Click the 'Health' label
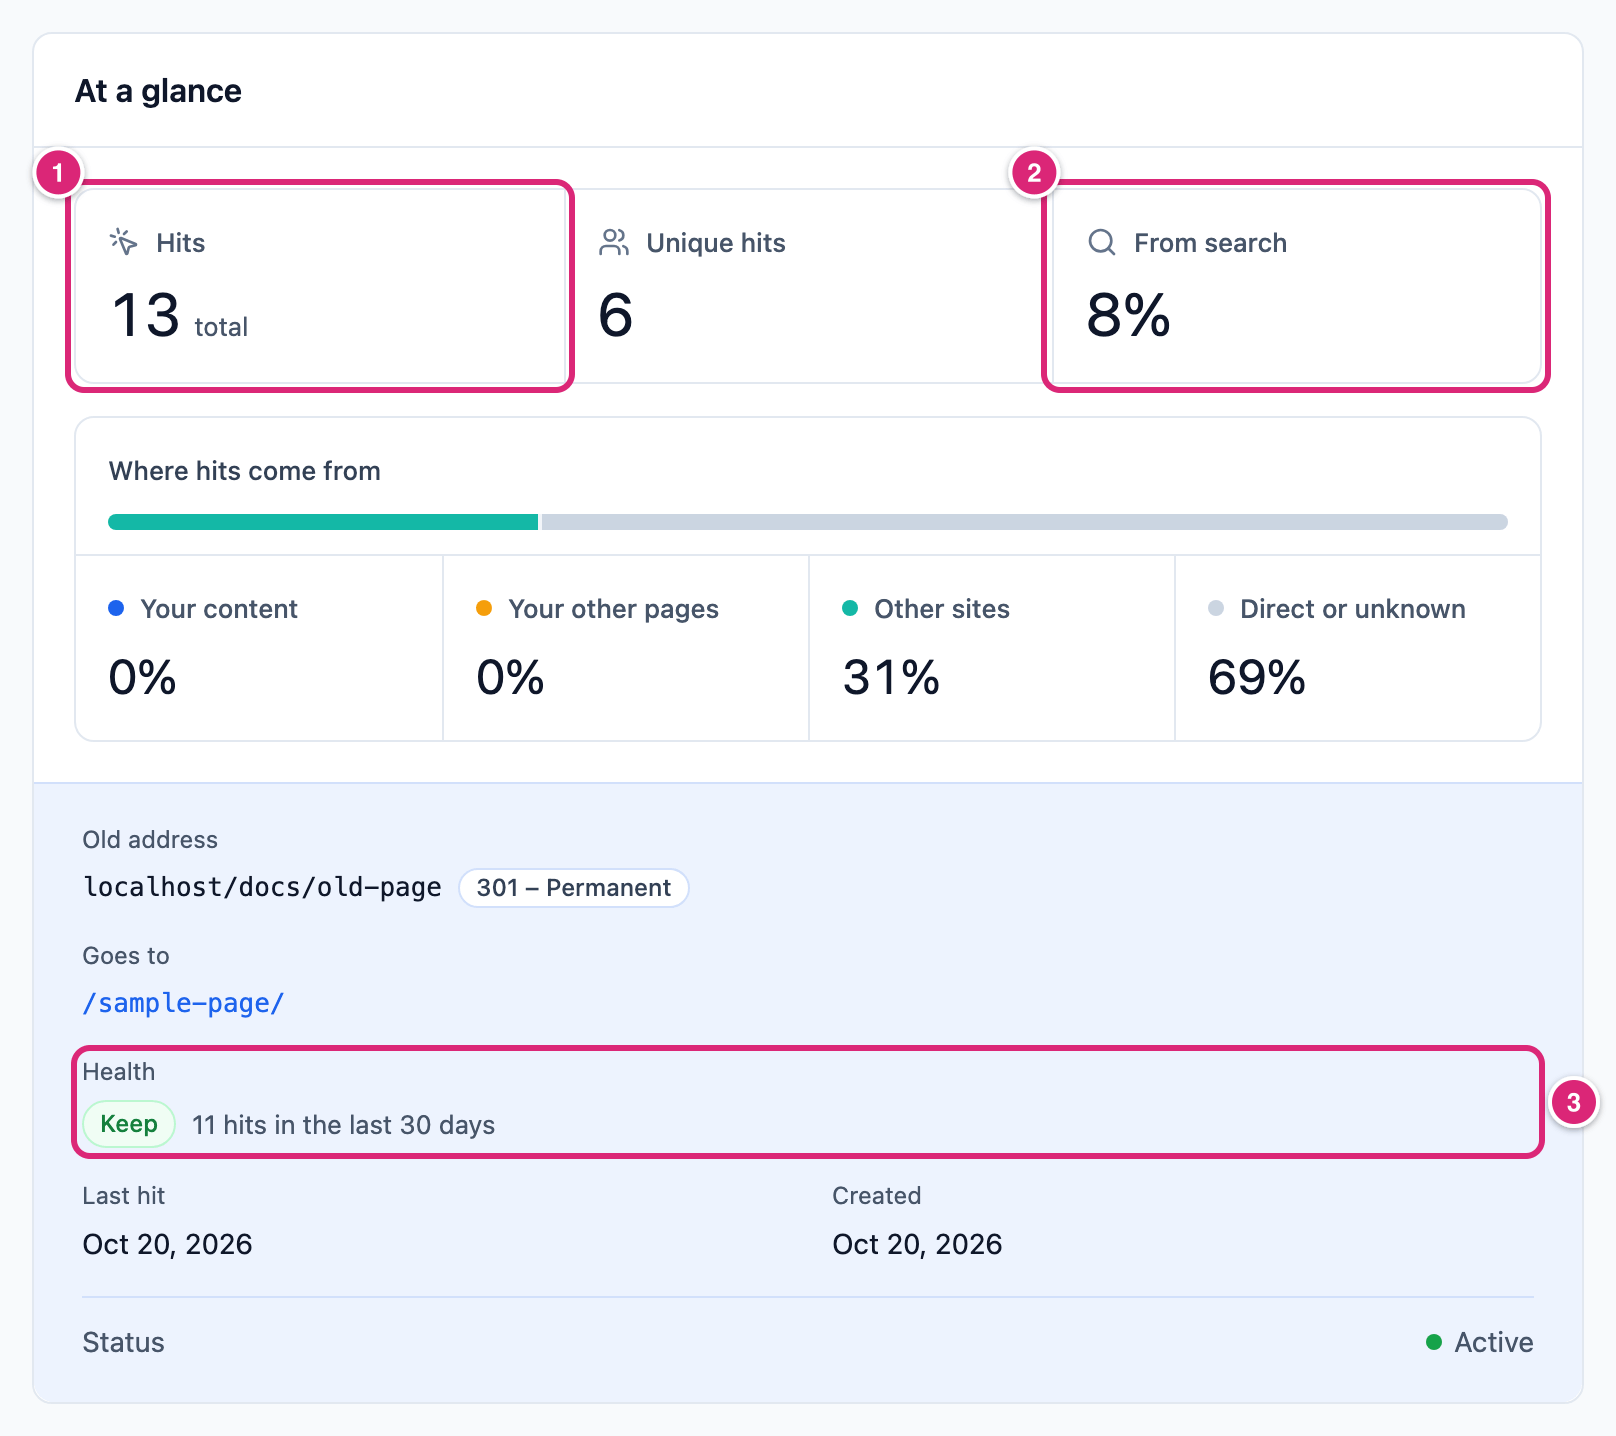The image size is (1616, 1436). pyautogui.click(x=119, y=1072)
